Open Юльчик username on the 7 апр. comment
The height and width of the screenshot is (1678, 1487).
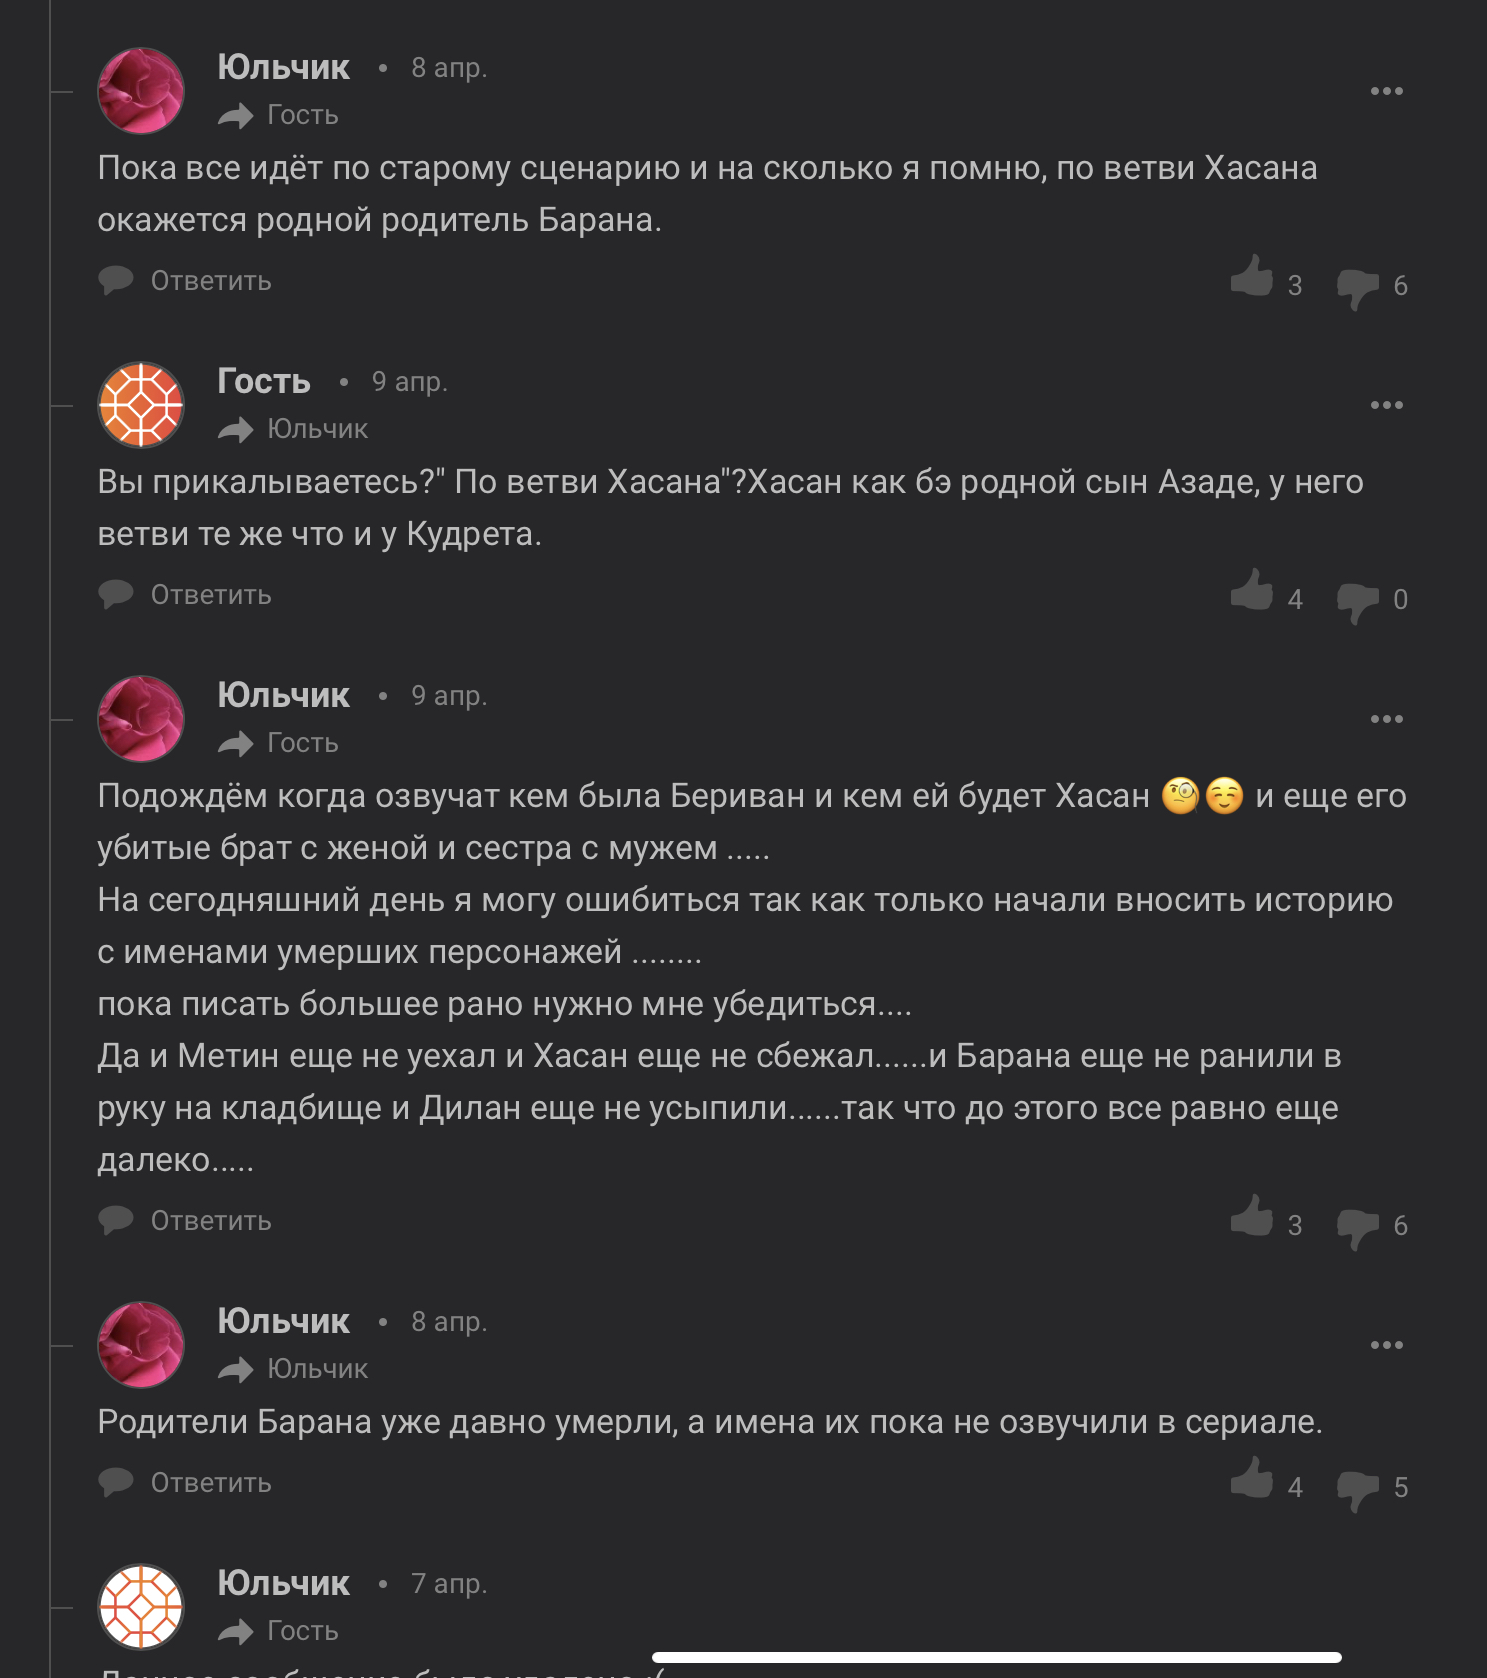pyautogui.click(x=283, y=1583)
